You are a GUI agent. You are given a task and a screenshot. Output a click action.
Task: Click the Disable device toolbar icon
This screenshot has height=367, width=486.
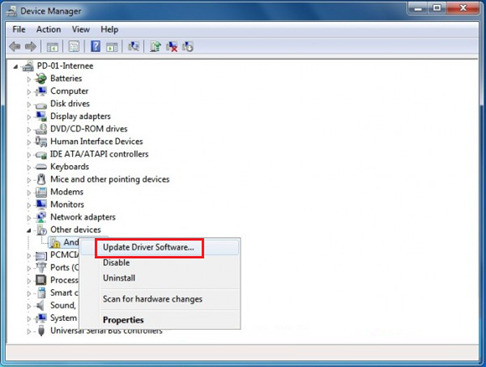pyautogui.click(x=188, y=47)
